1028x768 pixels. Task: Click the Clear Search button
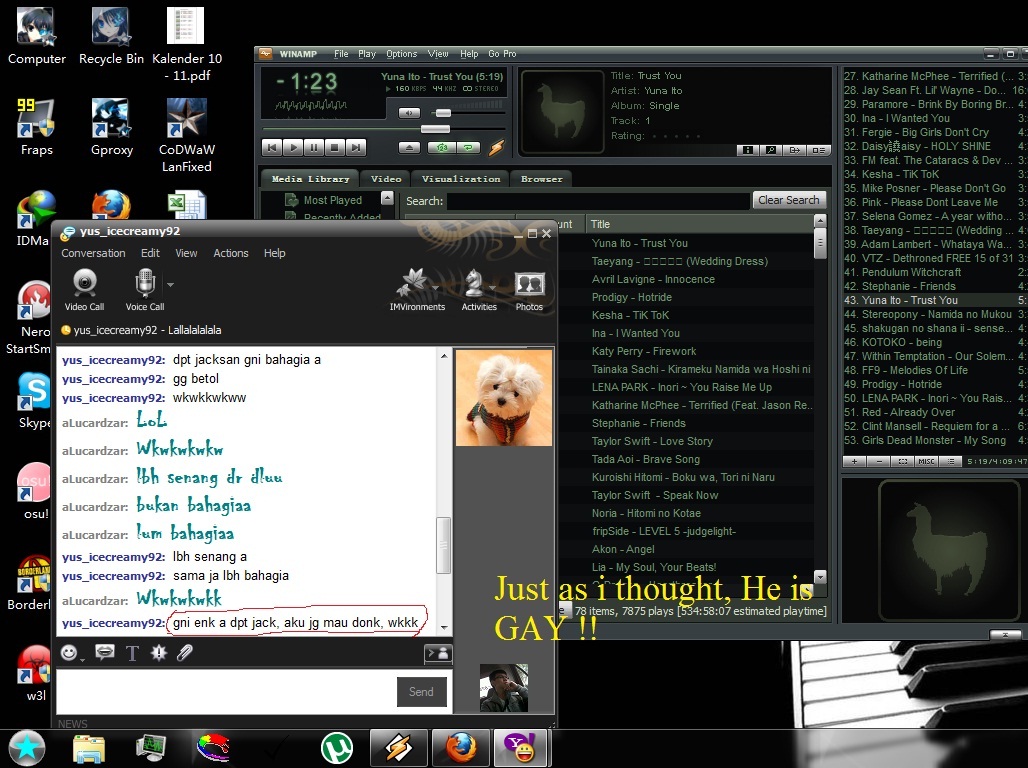(788, 200)
